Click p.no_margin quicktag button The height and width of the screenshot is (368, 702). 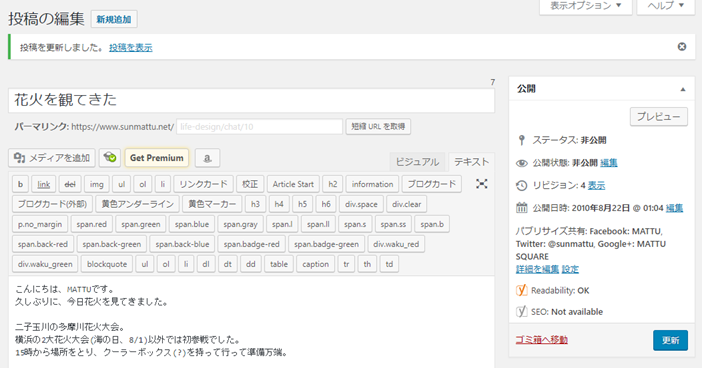tap(40, 224)
